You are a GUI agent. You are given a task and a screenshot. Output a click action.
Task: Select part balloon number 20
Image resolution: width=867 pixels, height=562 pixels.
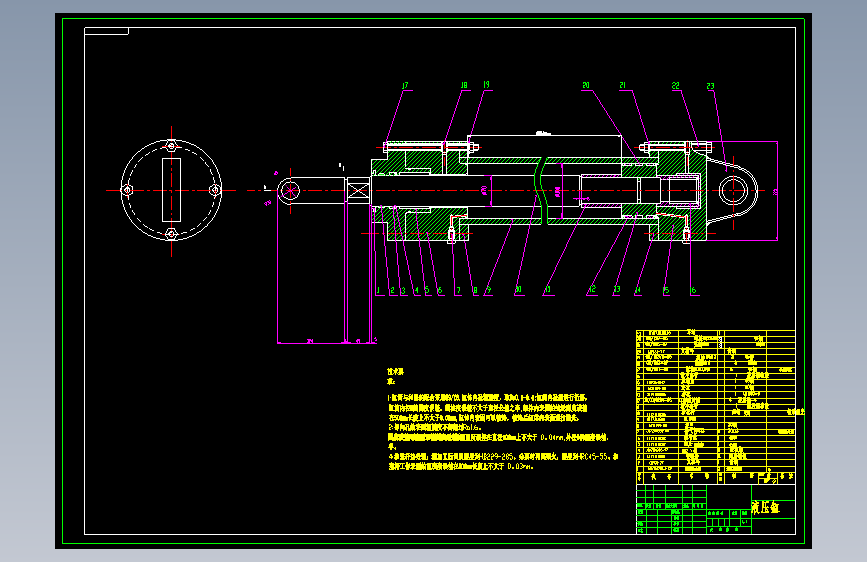coord(586,85)
